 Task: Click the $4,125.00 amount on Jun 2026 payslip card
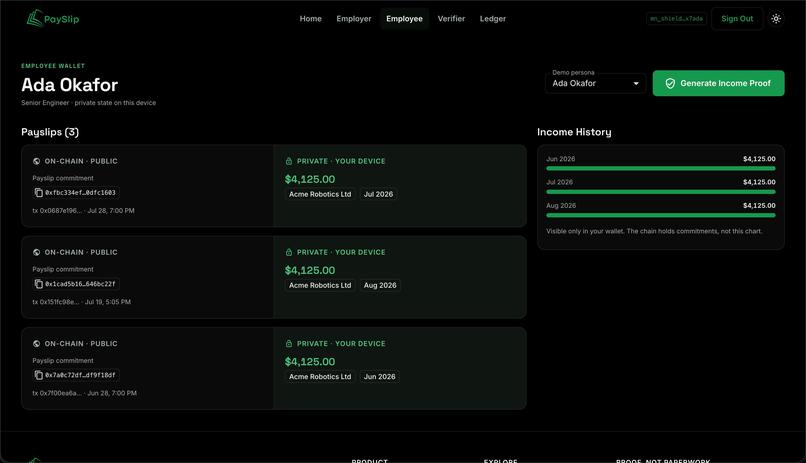coord(310,362)
